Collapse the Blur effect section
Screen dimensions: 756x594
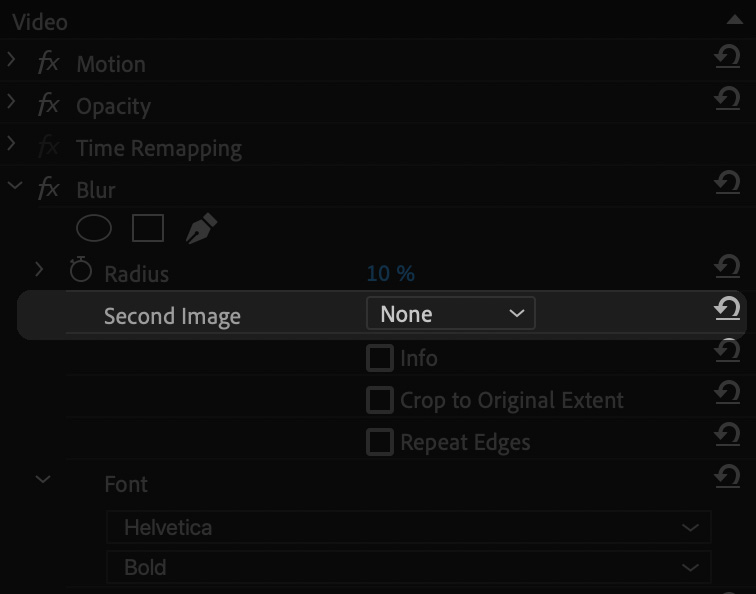tap(15, 185)
